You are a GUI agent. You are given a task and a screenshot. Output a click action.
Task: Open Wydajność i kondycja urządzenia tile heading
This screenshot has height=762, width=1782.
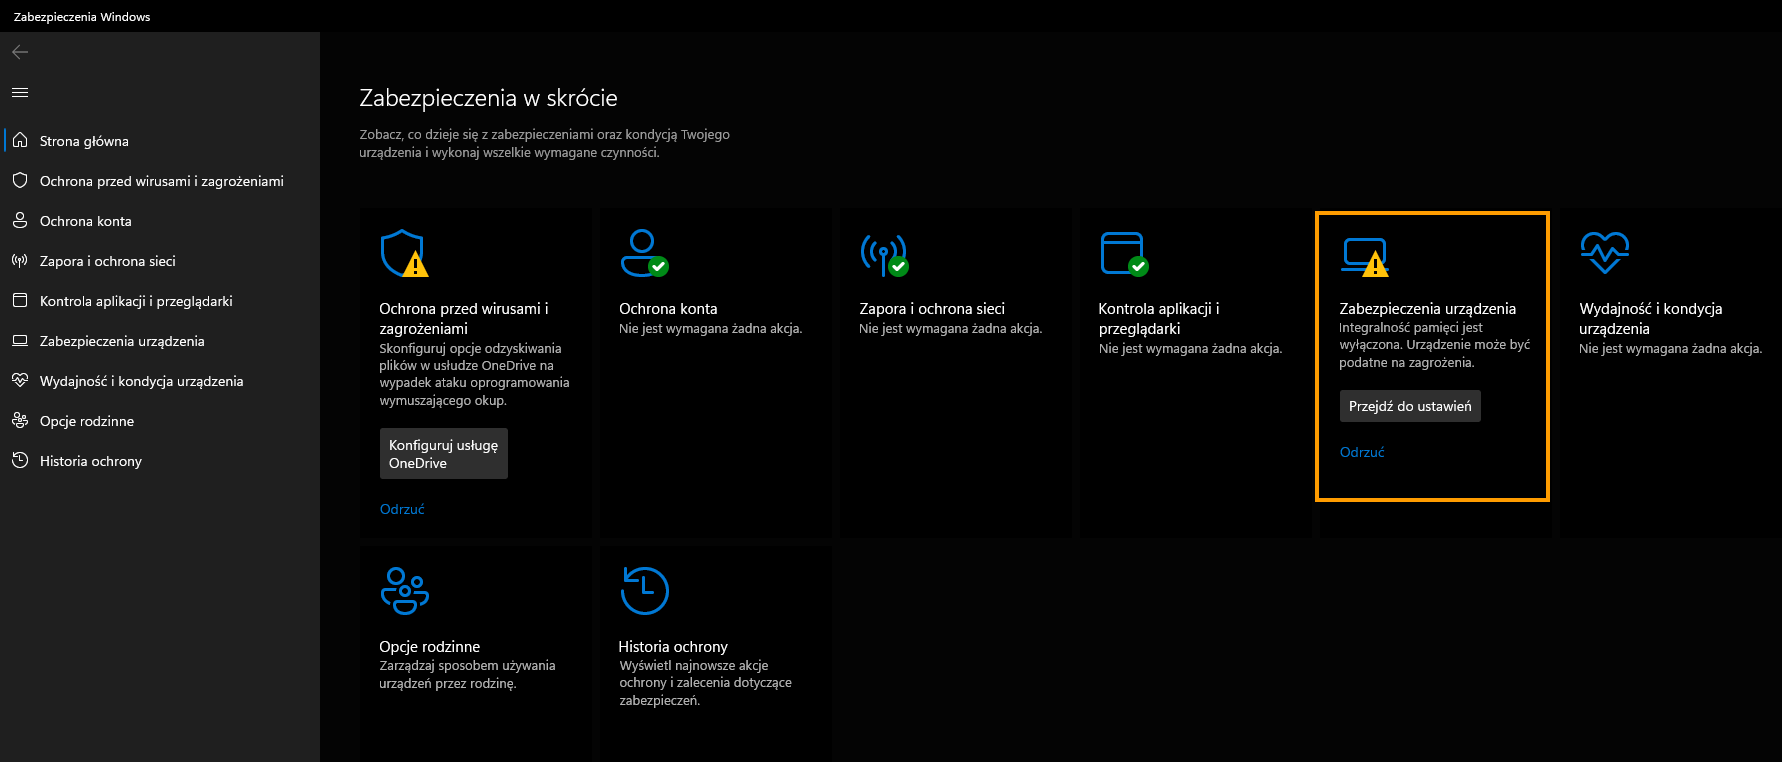click(1651, 319)
